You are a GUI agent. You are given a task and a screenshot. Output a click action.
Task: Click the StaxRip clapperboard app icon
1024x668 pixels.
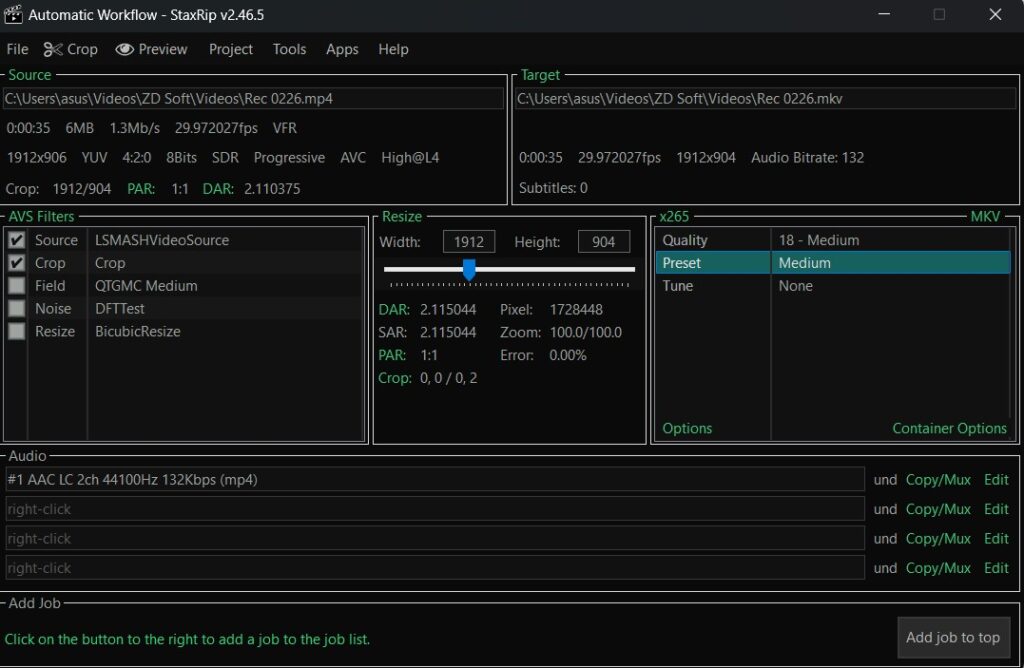pos(13,15)
